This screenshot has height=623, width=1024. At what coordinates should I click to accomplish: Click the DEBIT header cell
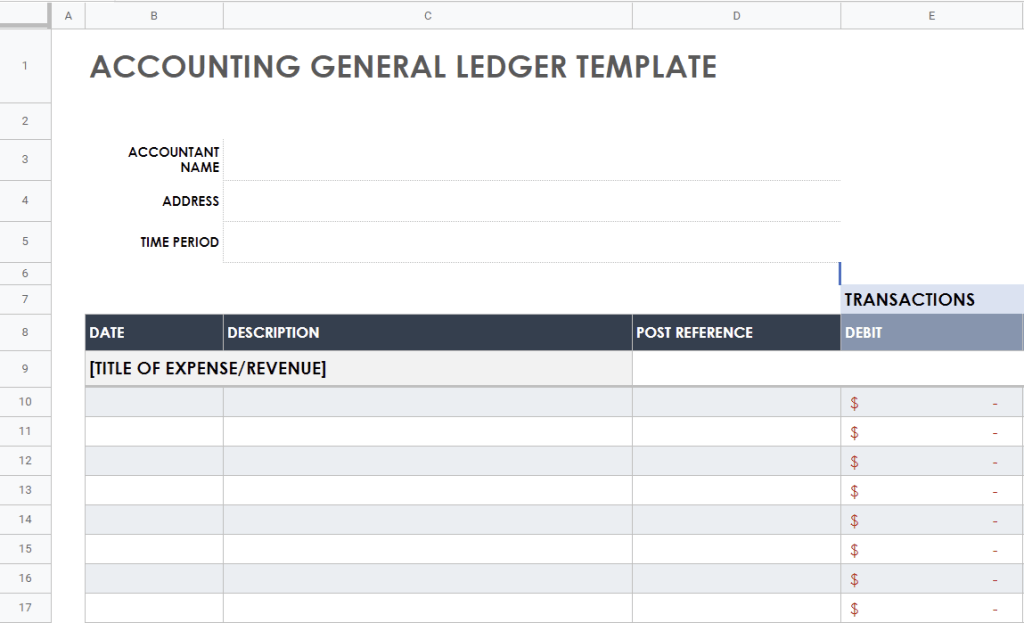pos(932,332)
